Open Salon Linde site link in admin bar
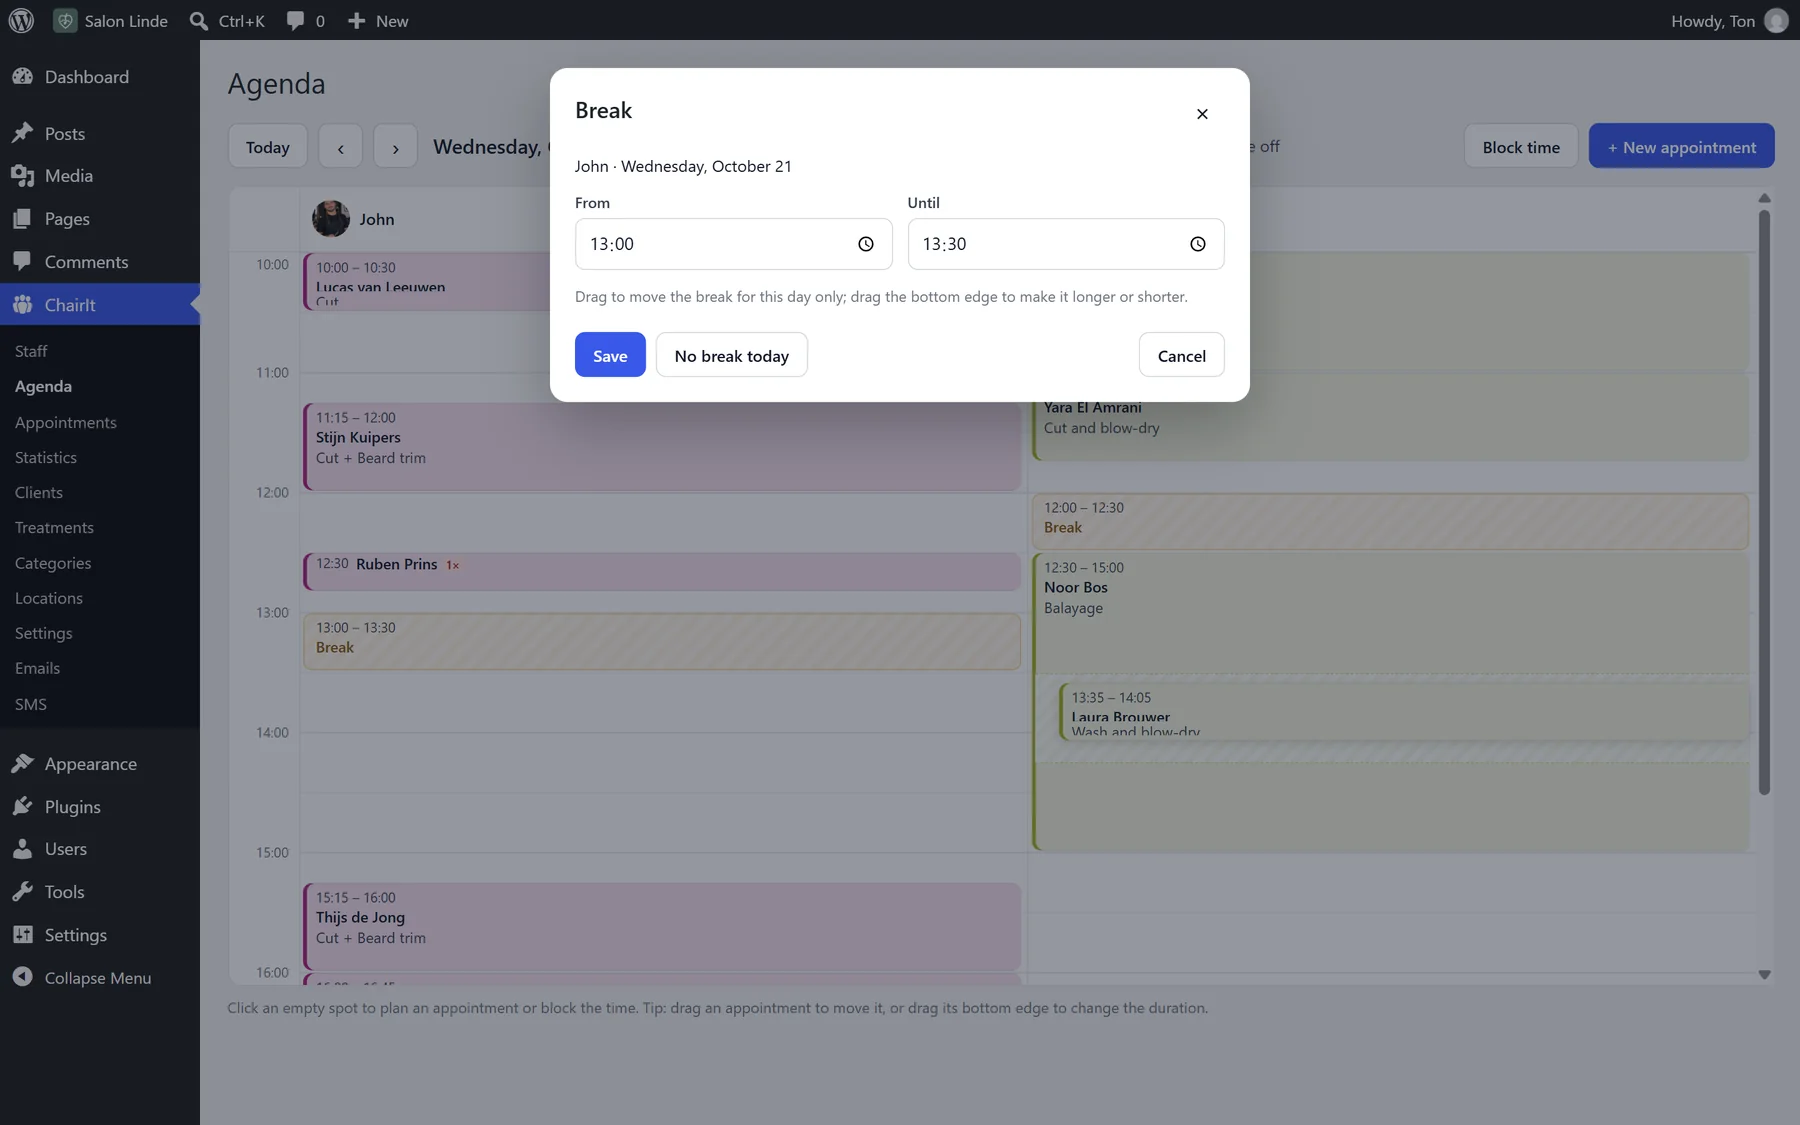1800x1125 pixels. (111, 20)
